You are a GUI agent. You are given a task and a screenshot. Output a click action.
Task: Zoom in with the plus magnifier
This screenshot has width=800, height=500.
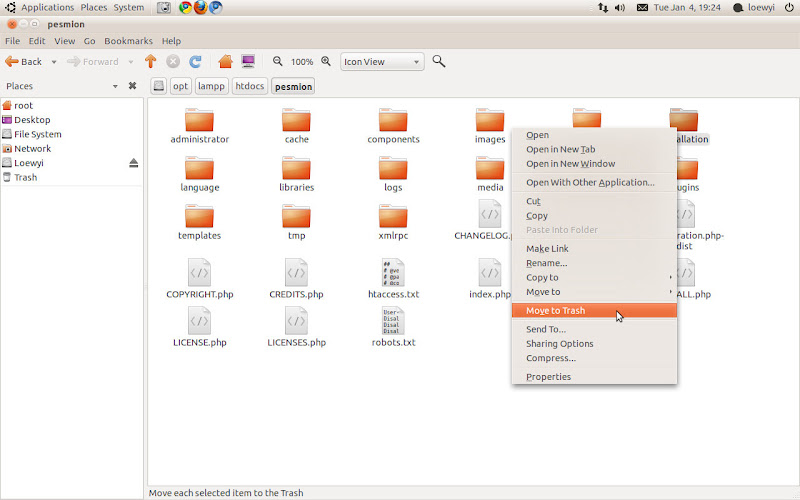coord(326,61)
